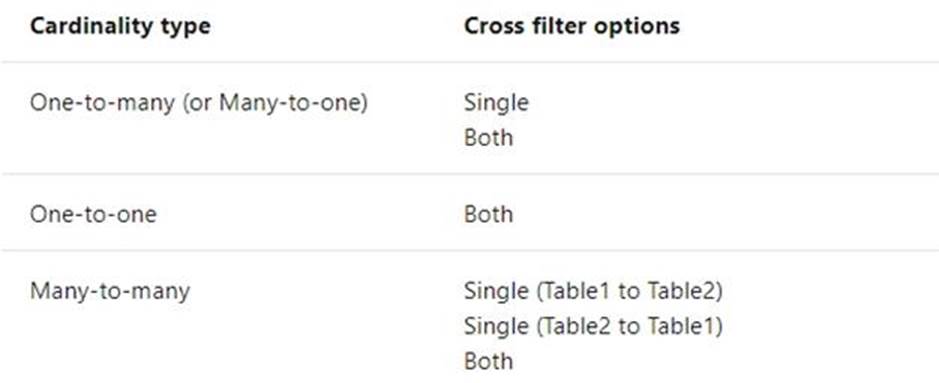The height and width of the screenshot is (383, 939).
Task: Click the divider line above the One-to-one row
Action: tap(470, 174)
